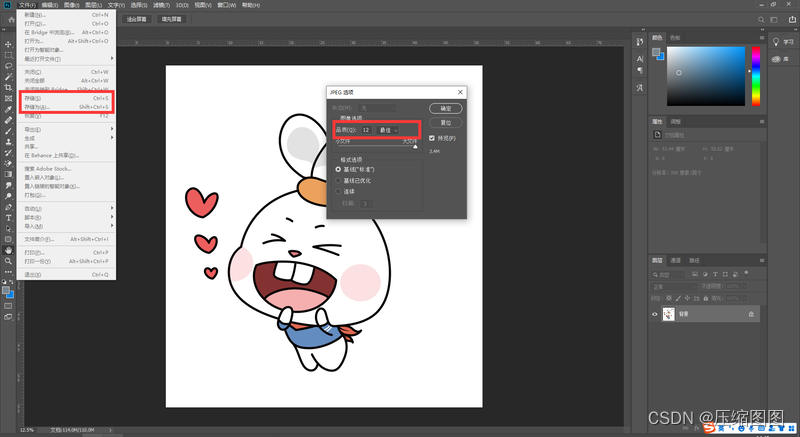Open the search icon in options bar
This screenshot has height=437, width=800.
(761, 19)
